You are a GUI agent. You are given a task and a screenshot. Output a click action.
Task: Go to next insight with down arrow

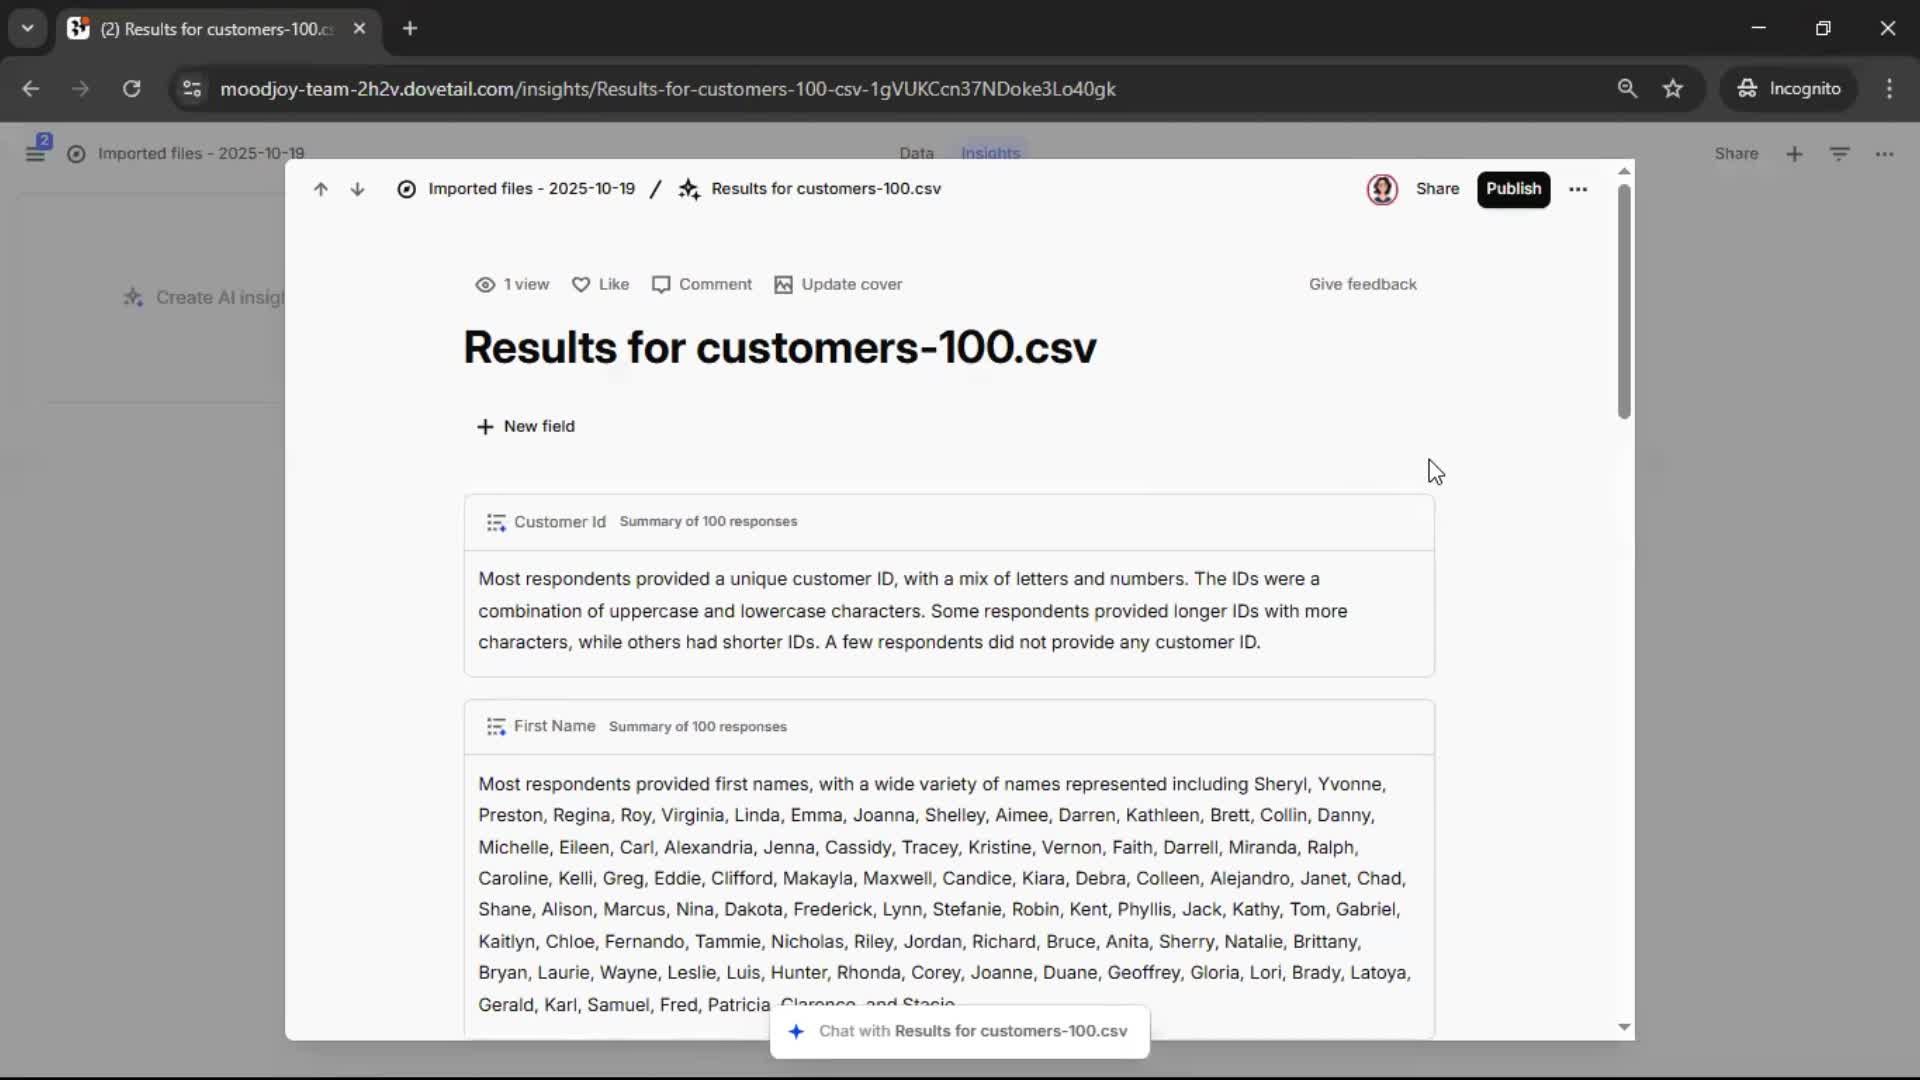coord(357,189)
